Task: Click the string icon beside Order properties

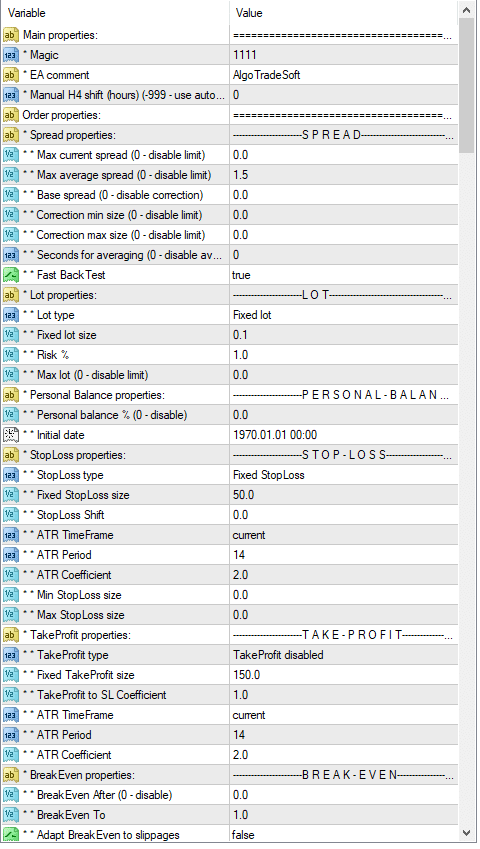Action: 11,115
